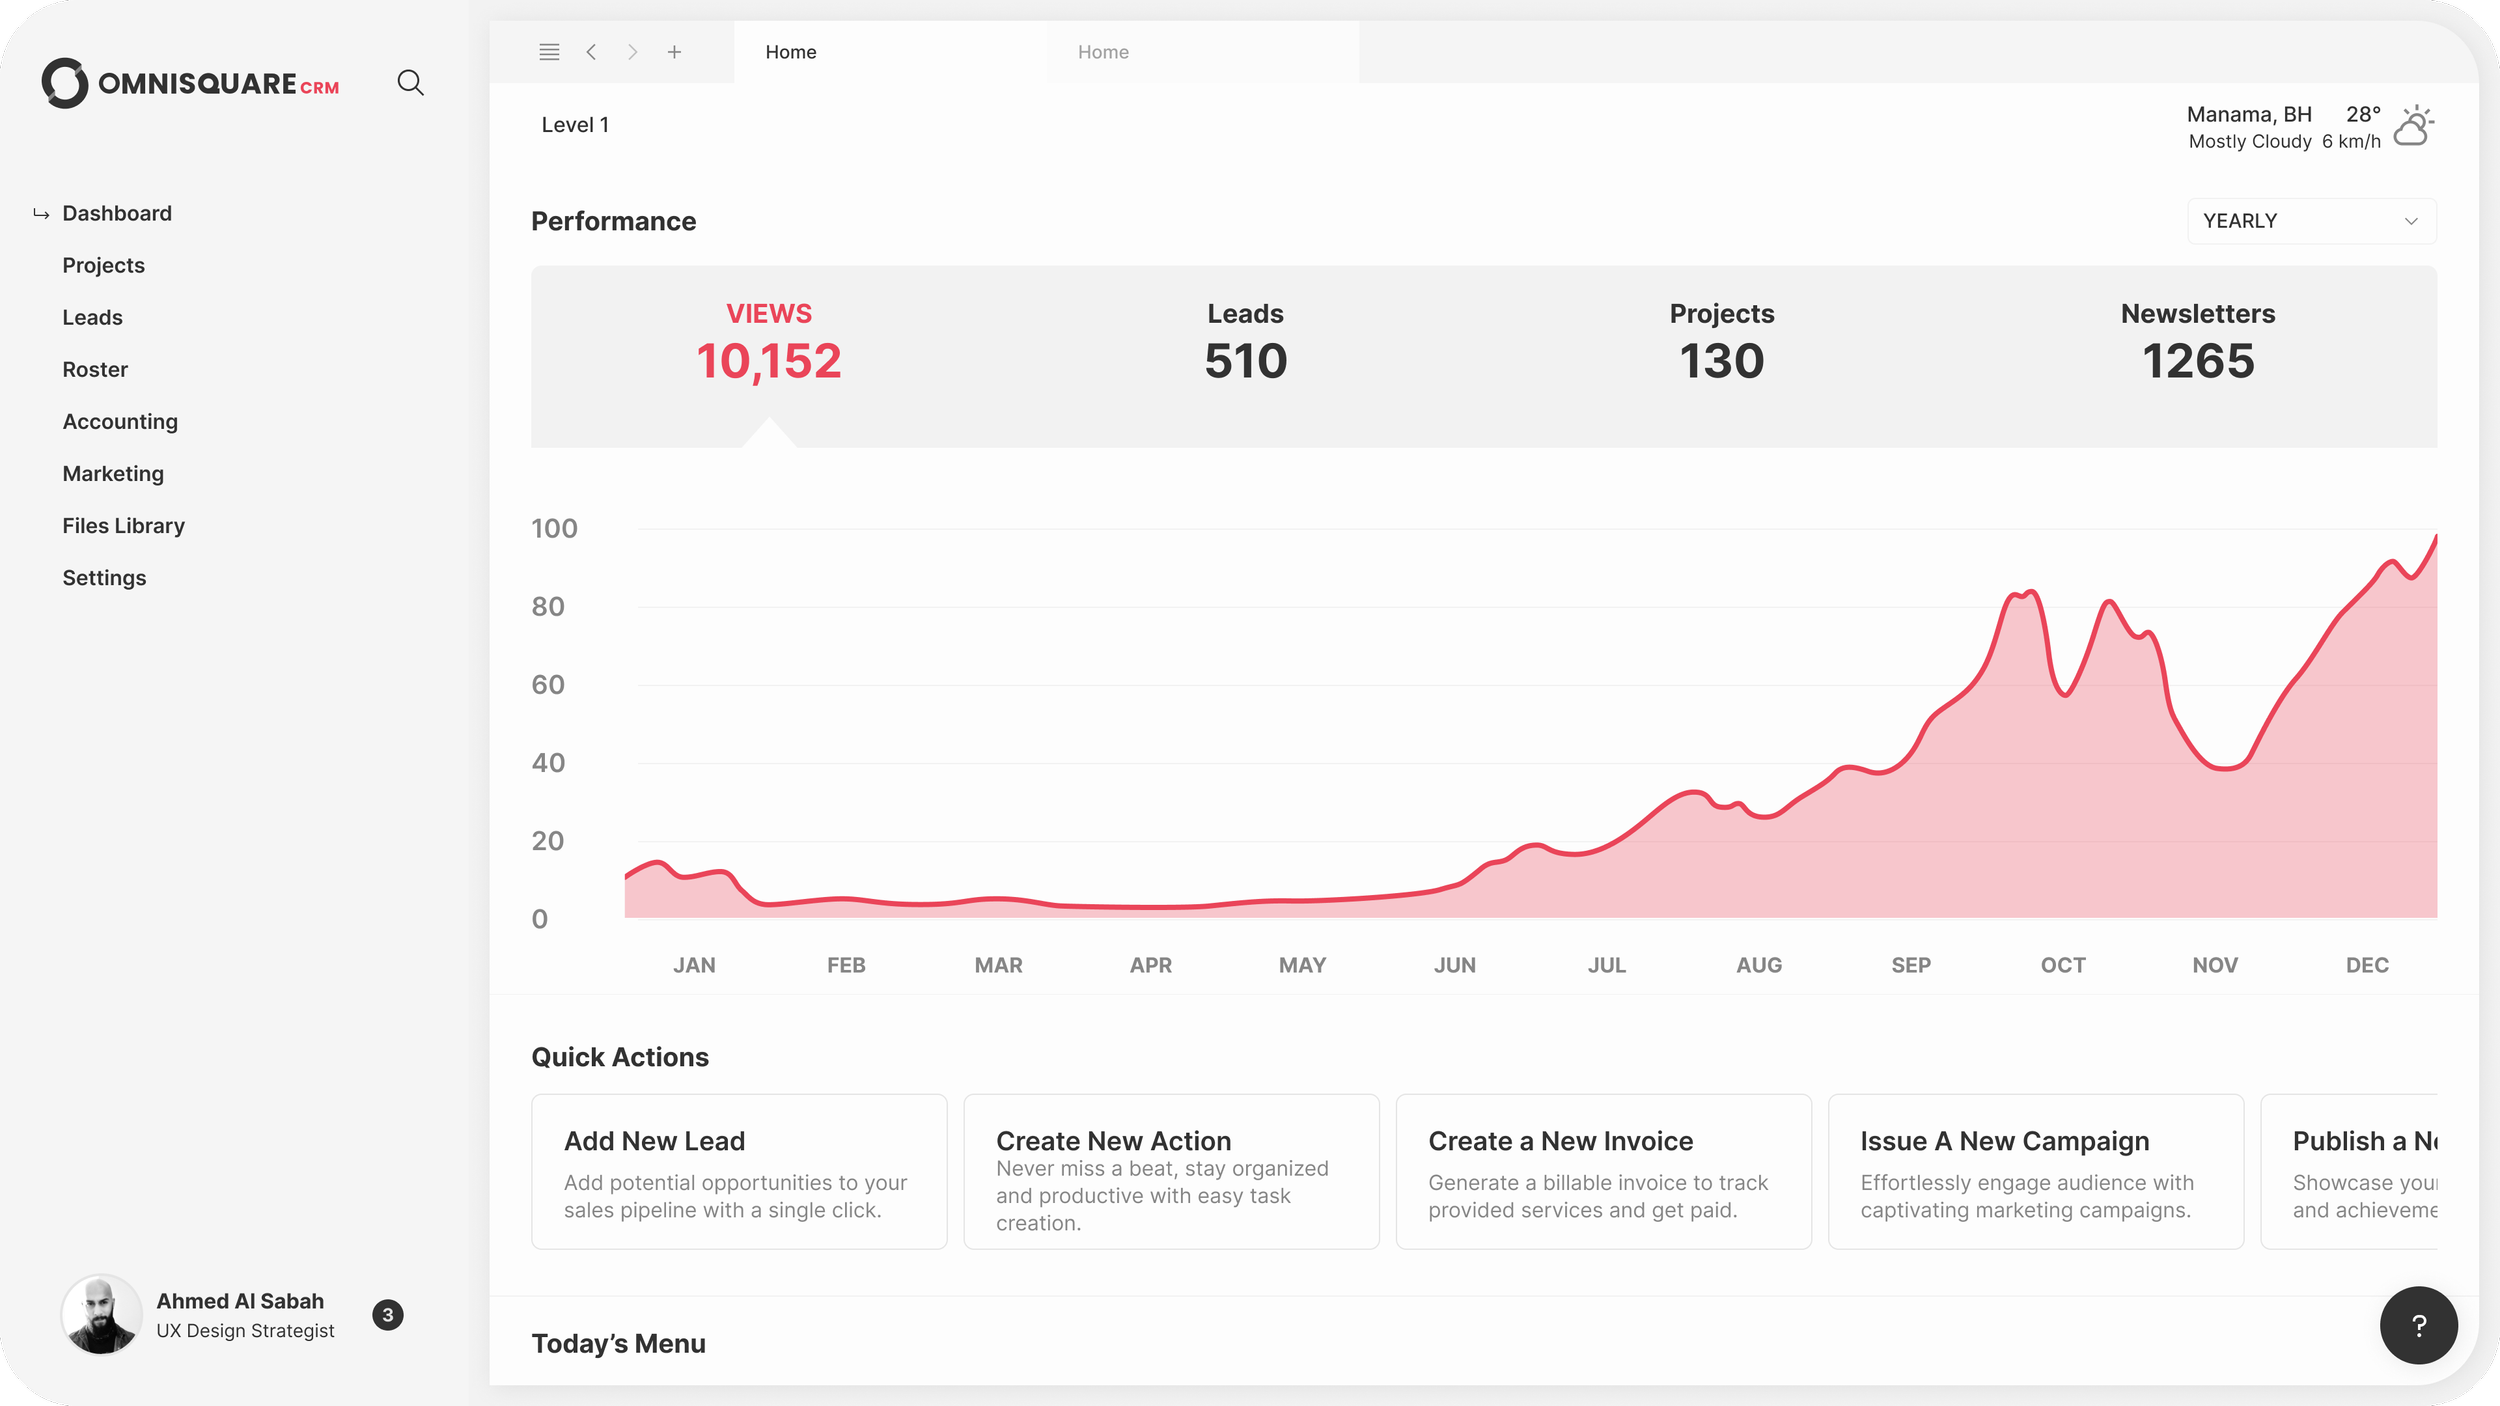Show the Projects metric on chart
The width and height of the screenshot is (2500, 1406).
[1721, 343]
